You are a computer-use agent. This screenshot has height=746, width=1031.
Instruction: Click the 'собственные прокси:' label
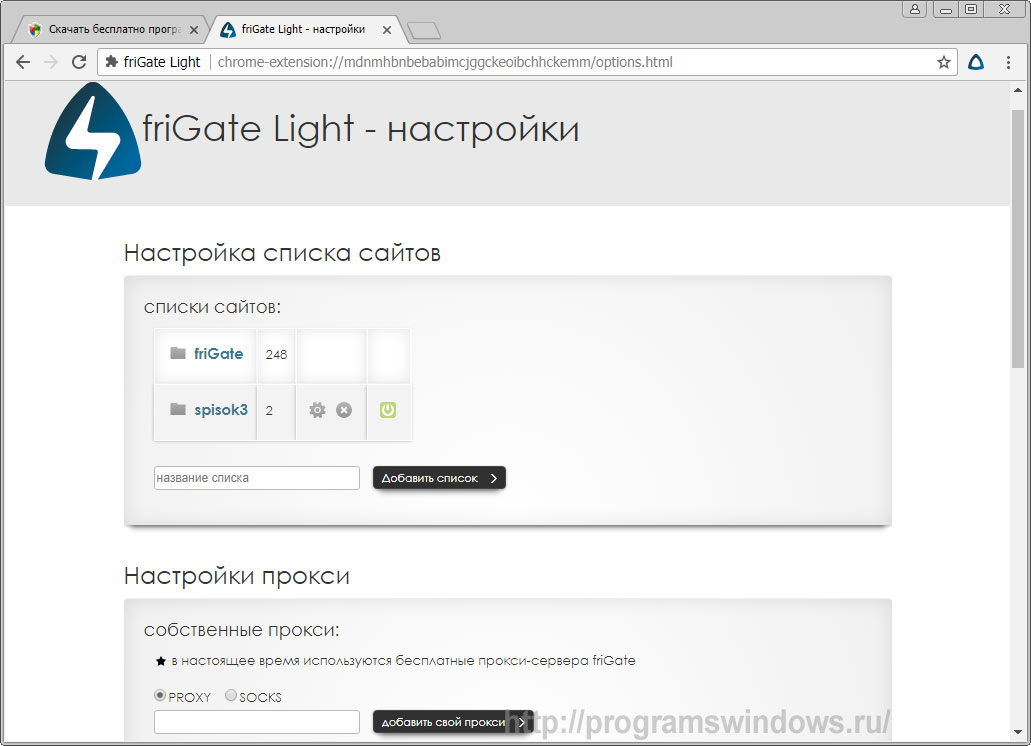[x=241, y=630]
